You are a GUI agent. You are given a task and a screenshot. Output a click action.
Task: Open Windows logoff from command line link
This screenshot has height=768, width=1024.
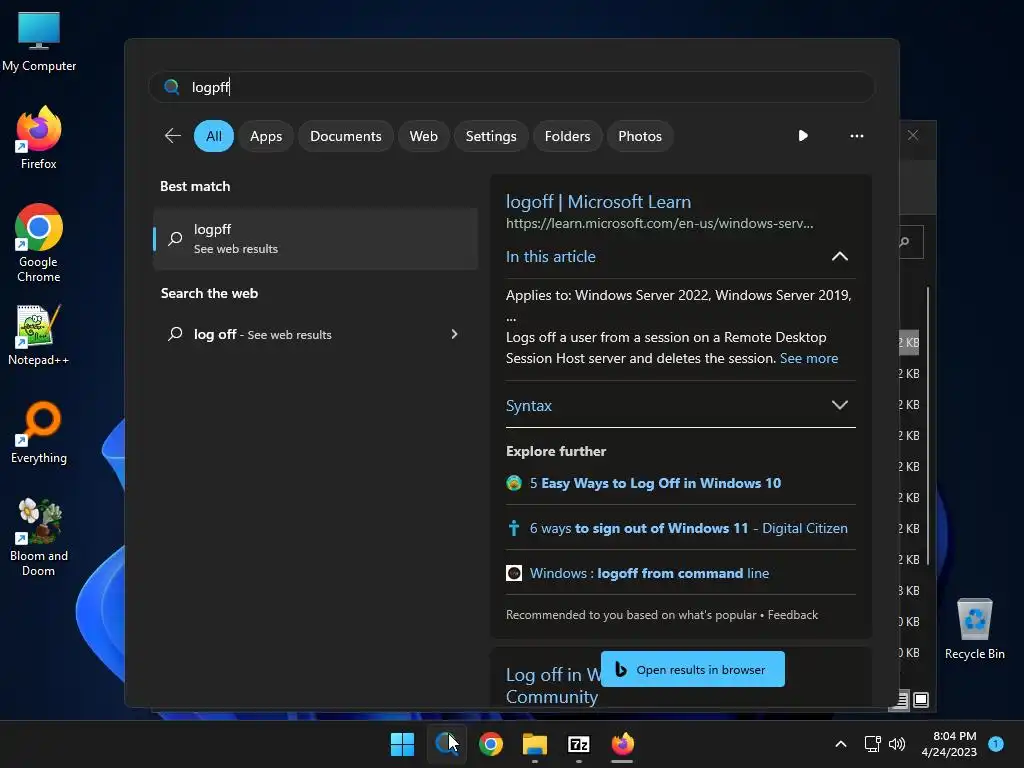(x=649, y=573)
